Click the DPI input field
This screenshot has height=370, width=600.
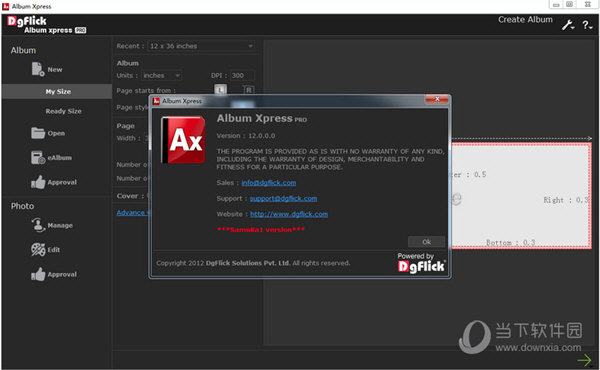pos(242,75)
